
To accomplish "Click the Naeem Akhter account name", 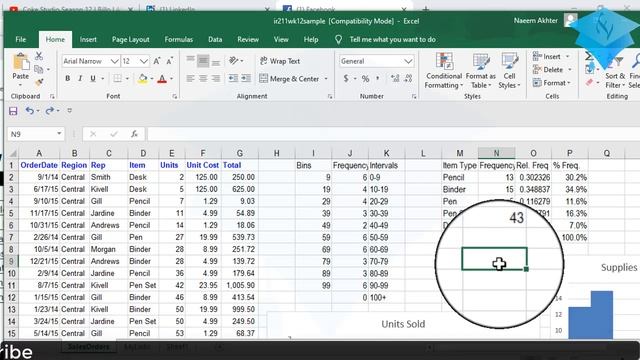I will pyautogui.click(x=536, y=20).
